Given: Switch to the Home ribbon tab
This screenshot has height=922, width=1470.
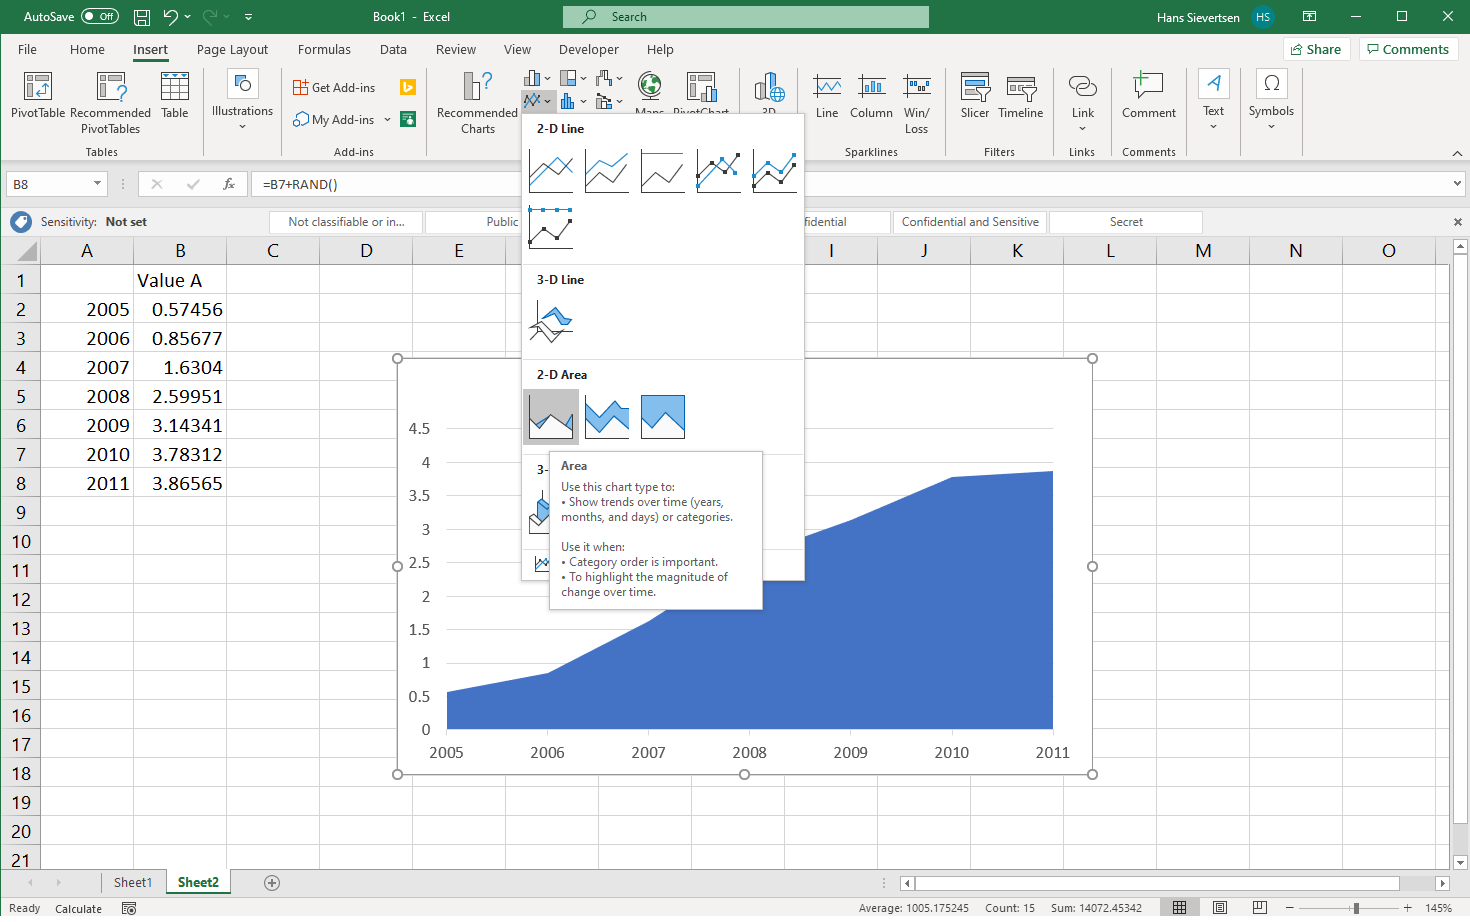Looking at the screenshot, I should tap(87, 49).
